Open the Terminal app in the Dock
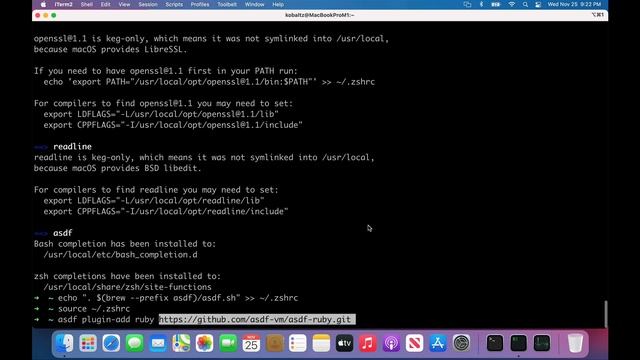The width and height of the screenshot is (640, 360). point(495,343)
